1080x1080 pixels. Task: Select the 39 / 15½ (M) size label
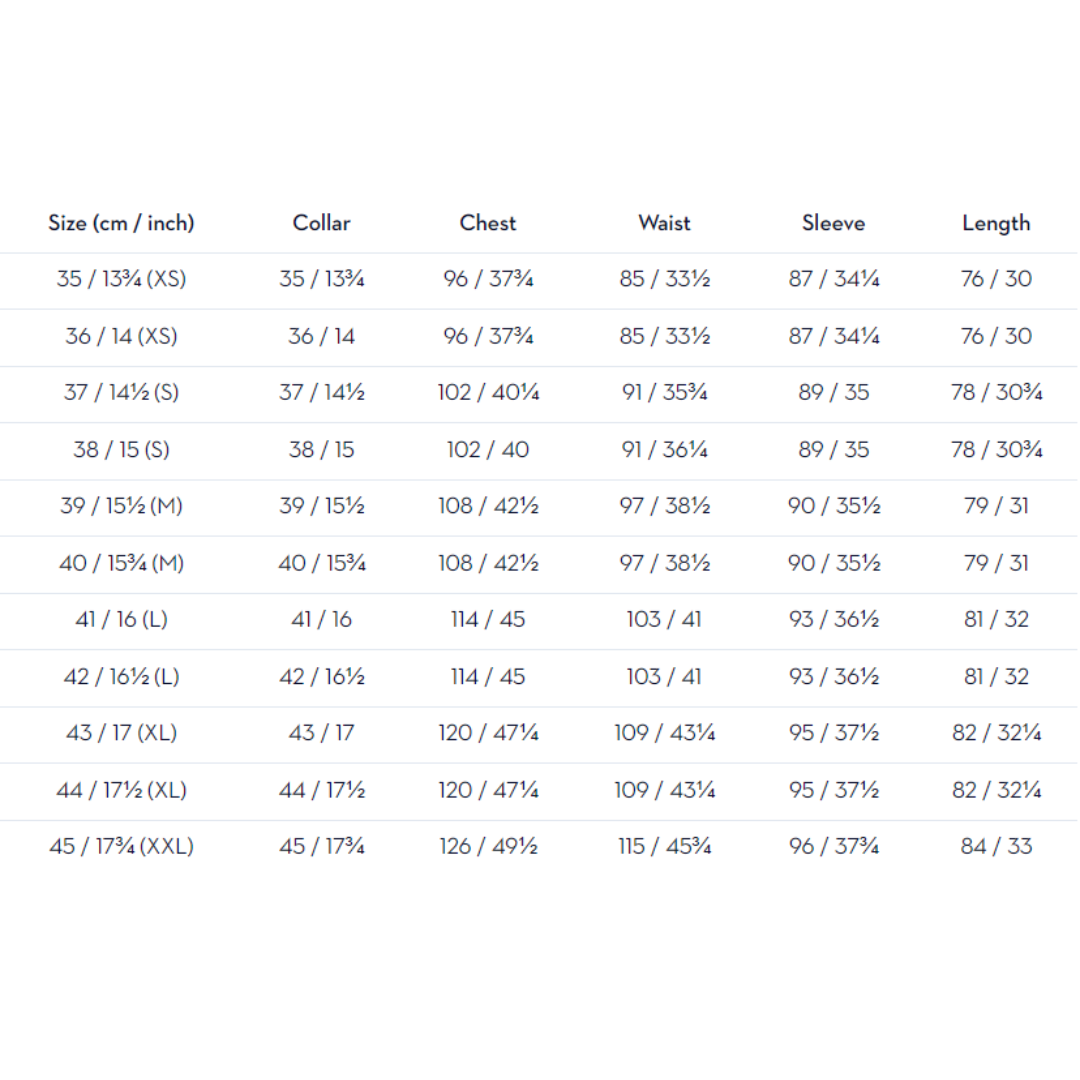click(x=121, y=506)
